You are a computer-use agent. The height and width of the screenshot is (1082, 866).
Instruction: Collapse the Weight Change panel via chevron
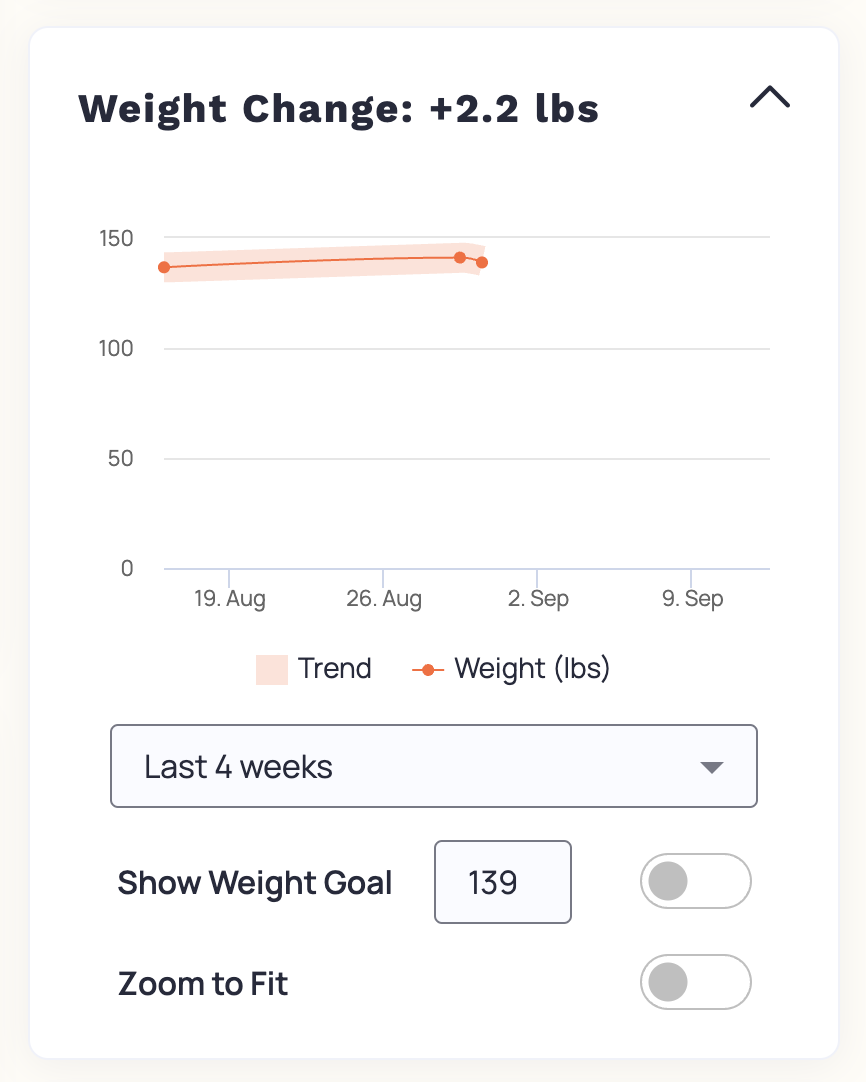point(769,97)
